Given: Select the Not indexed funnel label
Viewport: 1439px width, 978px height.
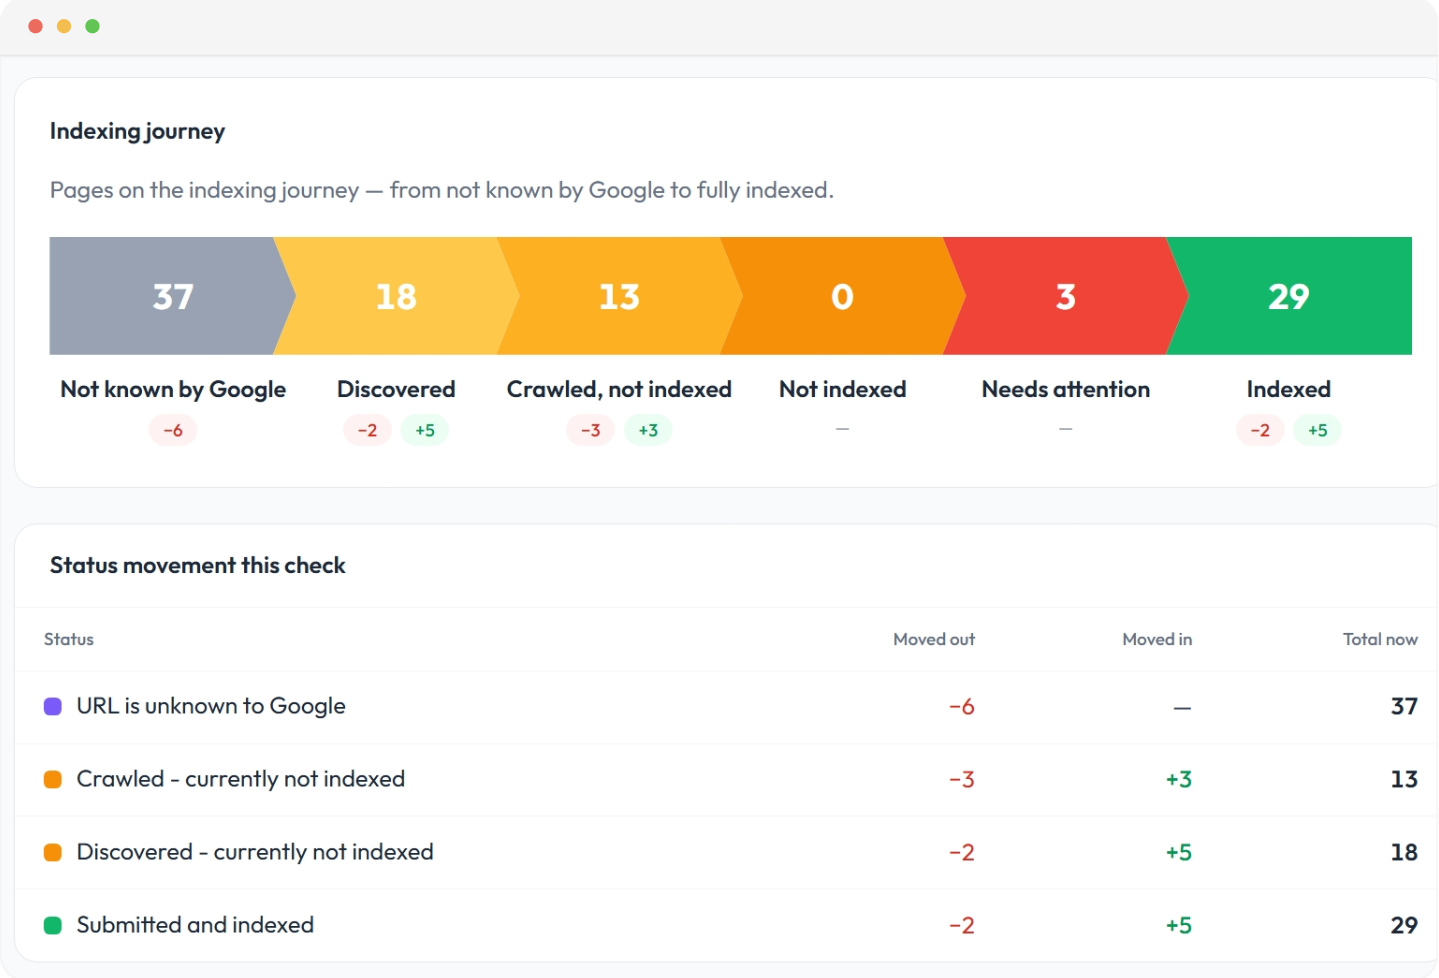Looking at the screenshot, I should pyautogui.click(x=842, y=389).
